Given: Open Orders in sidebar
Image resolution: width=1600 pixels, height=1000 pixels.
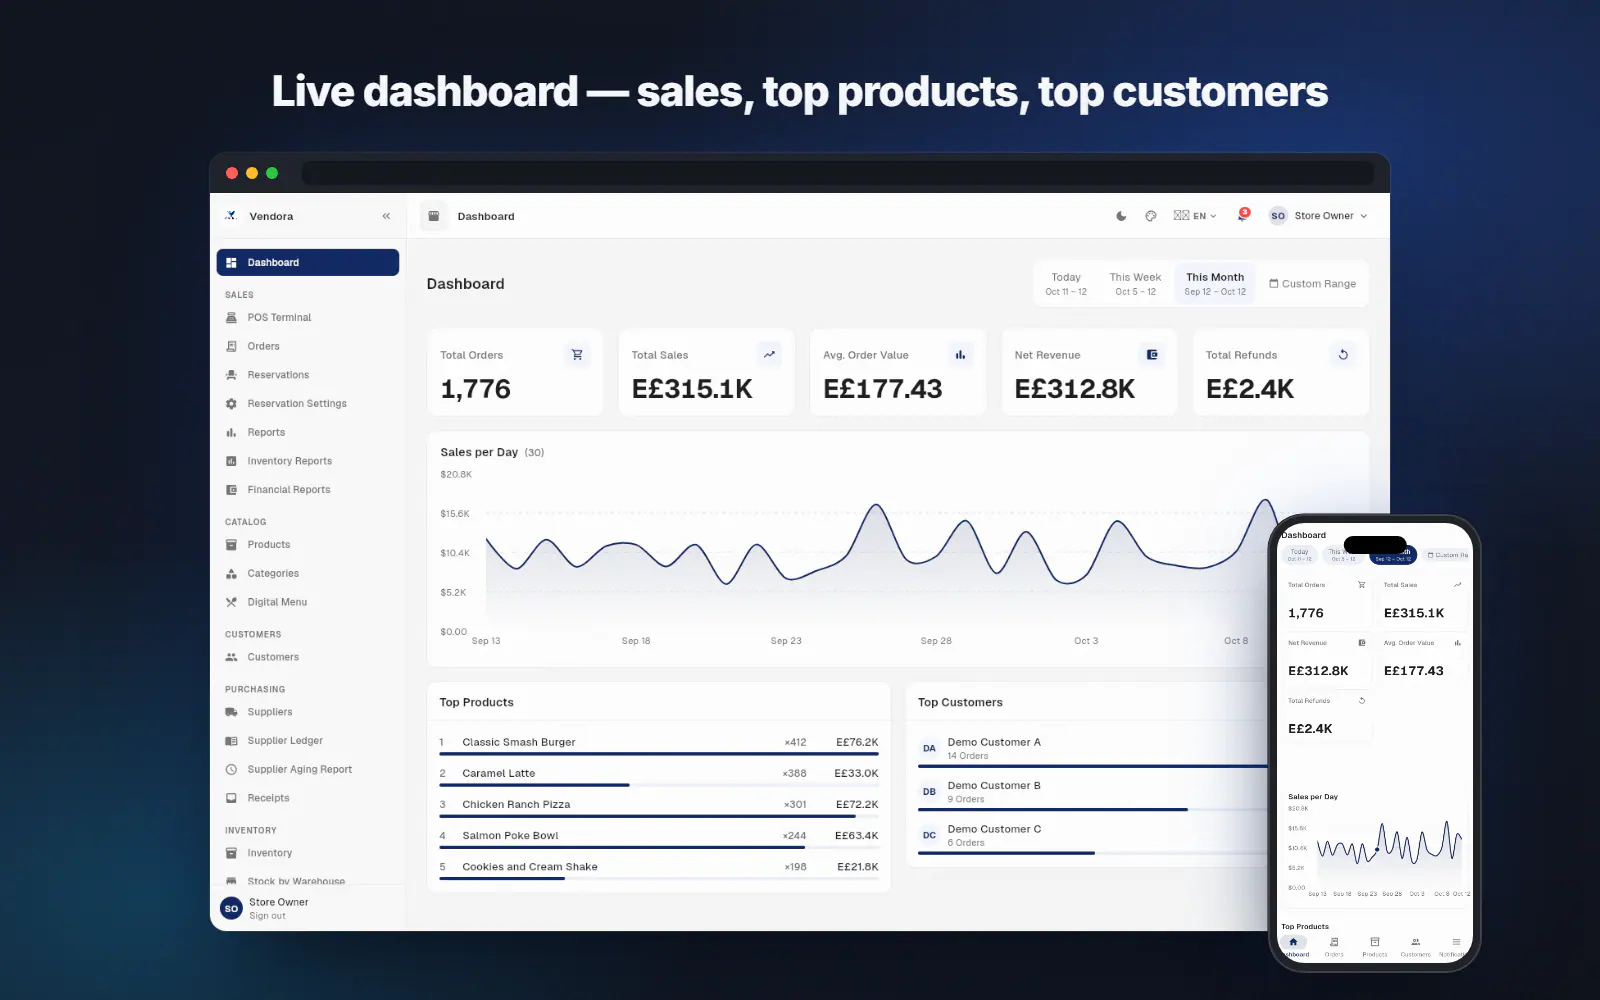Looking at the screenshot, I should pyautogui.click(x=308, y=347).
